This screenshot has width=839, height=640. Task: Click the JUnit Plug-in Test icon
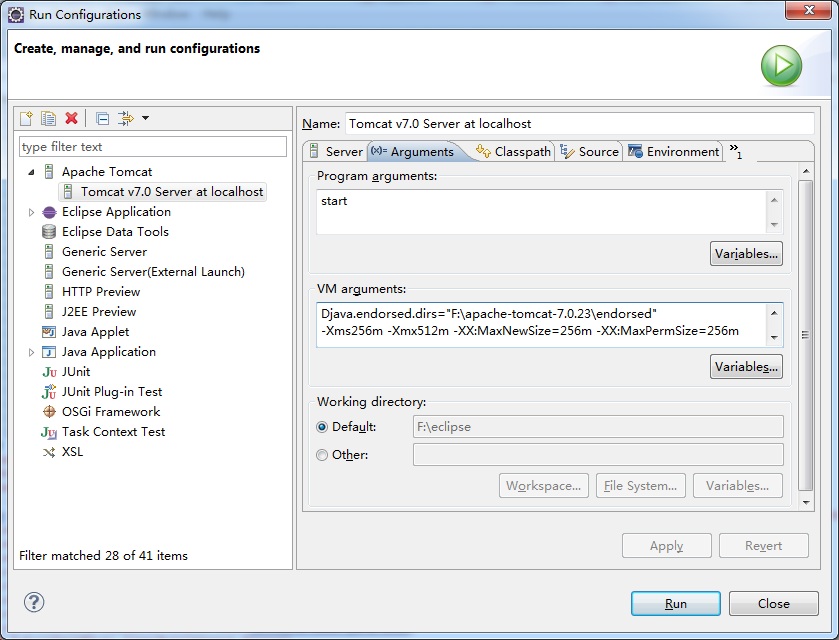point(49,392)
